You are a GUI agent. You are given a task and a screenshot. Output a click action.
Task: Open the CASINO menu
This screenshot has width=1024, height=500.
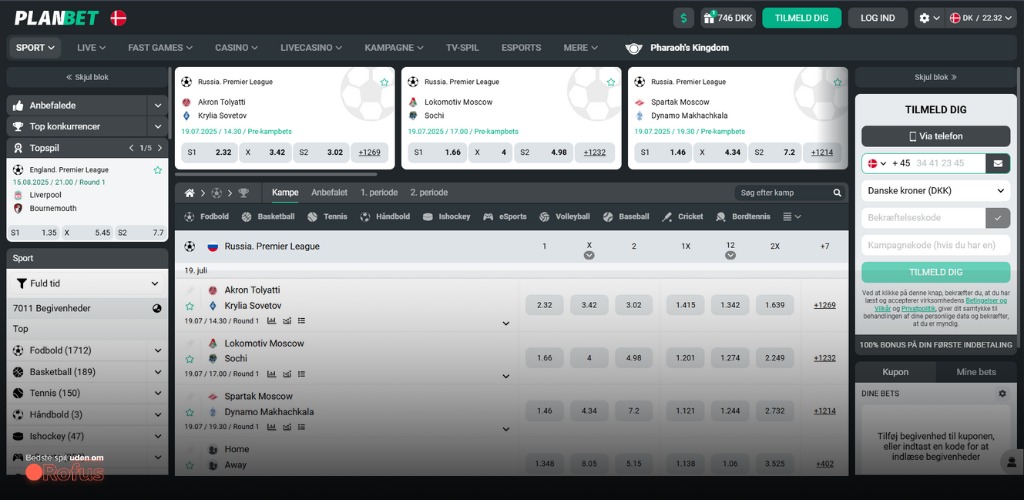(236, 48)
